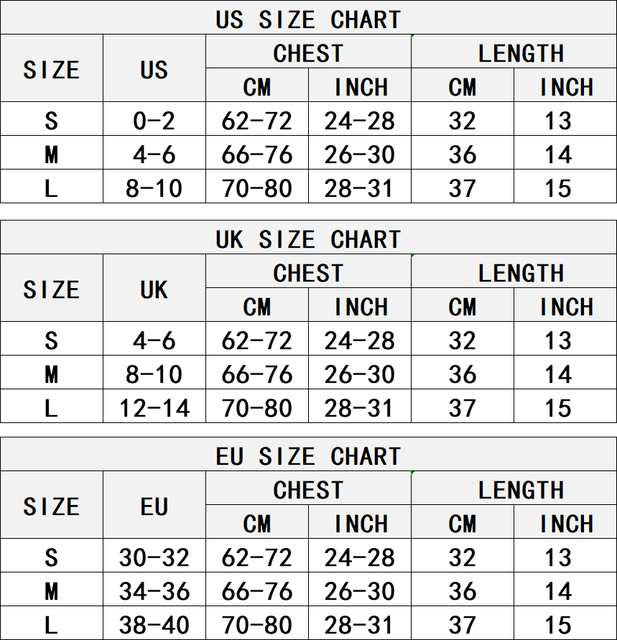This screenshot has height=640, width=617.
Task: Select the 38-40 EU size cell
Action: pyautogui.click(x=154, y=625)
